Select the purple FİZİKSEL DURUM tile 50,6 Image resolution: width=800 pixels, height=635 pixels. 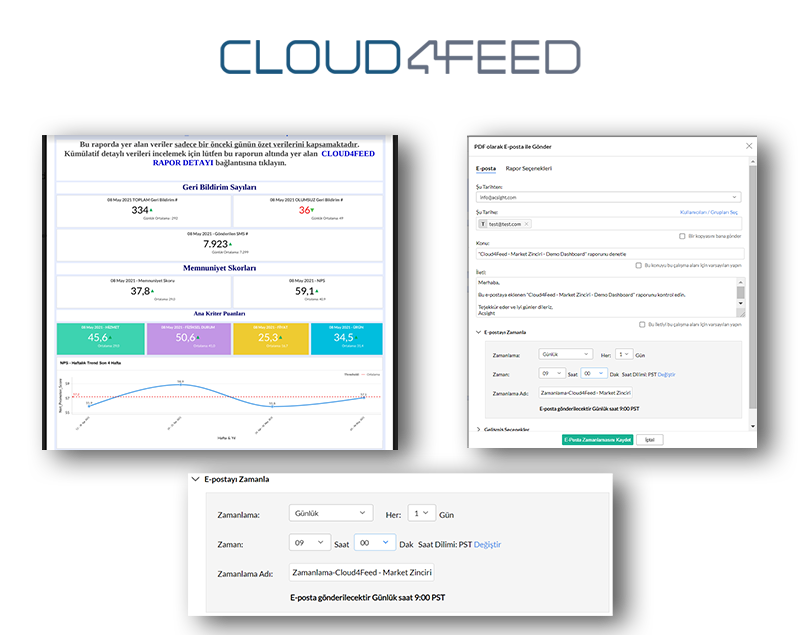(188, 339)
